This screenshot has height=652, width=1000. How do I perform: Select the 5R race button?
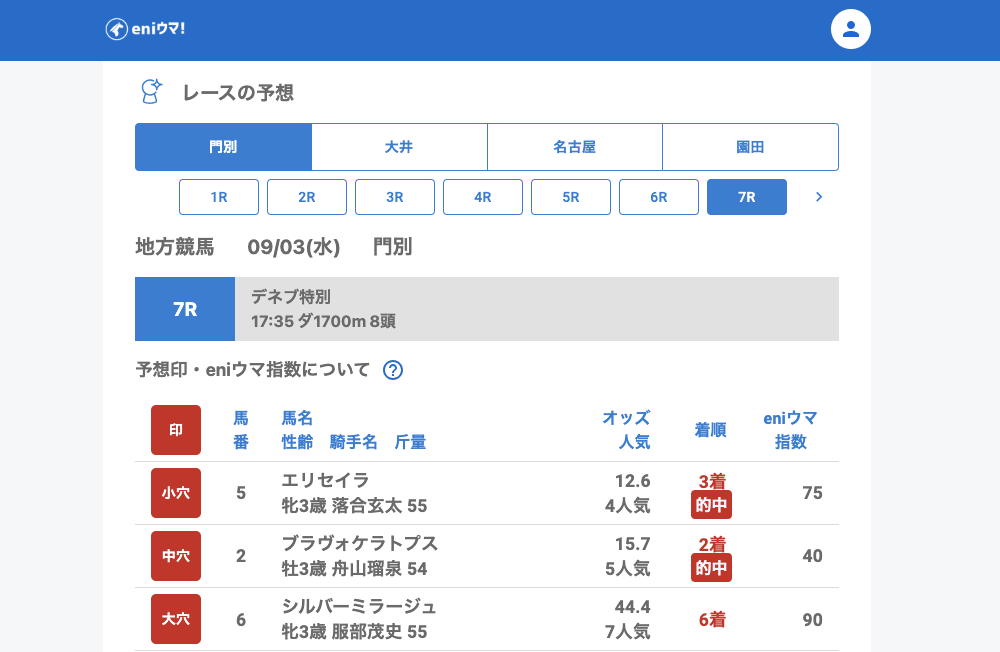pyautogui.click(x=571, y=197)
